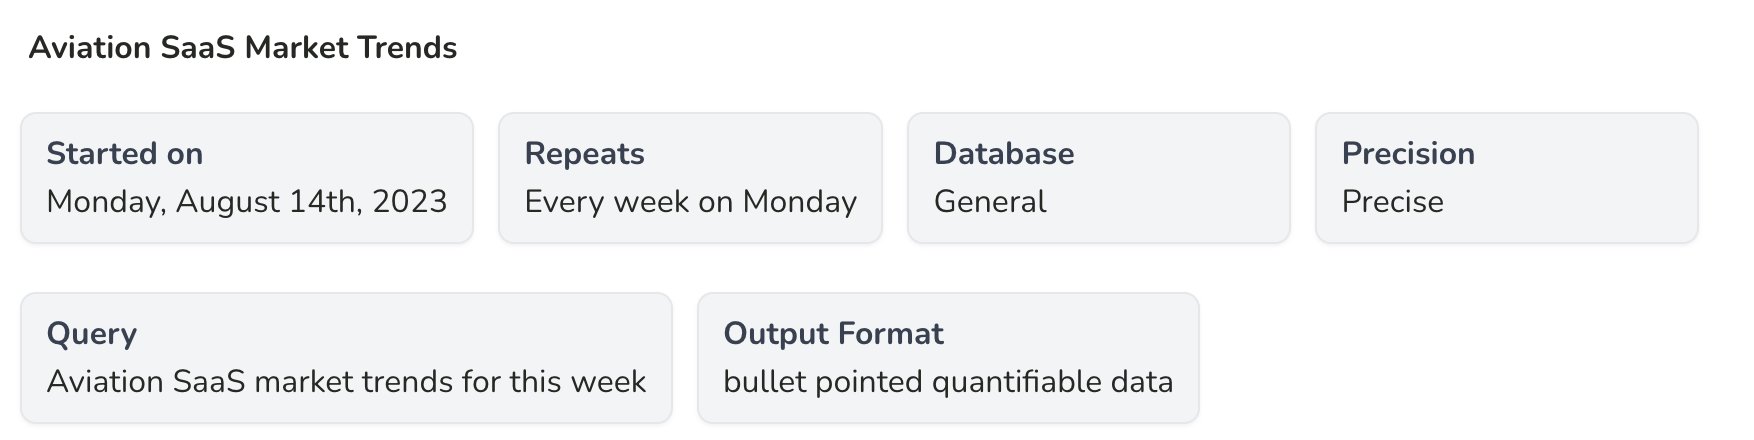Click the Repeats label
This screenshot has width=1754, height=440.
click(x=584, y=153)
